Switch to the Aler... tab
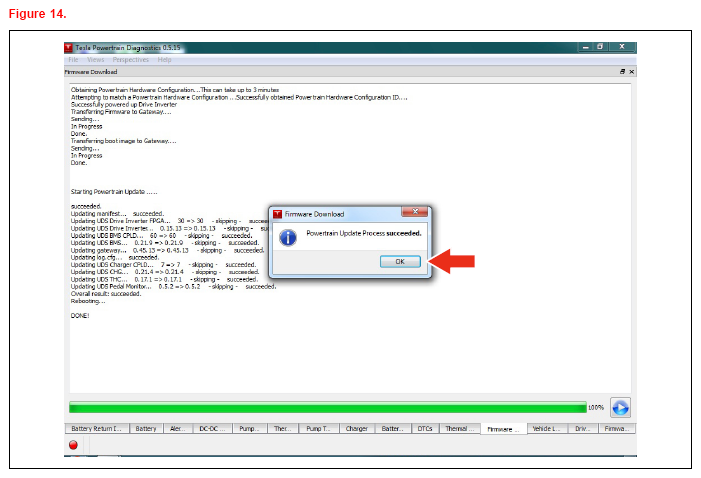 tap(177, 428)
